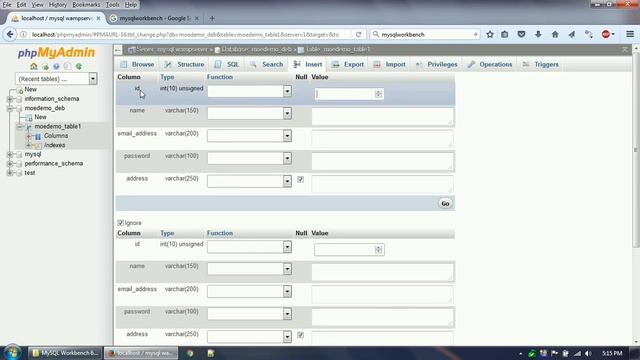
Task: Open the Tools menu
Action: point(112,4)
